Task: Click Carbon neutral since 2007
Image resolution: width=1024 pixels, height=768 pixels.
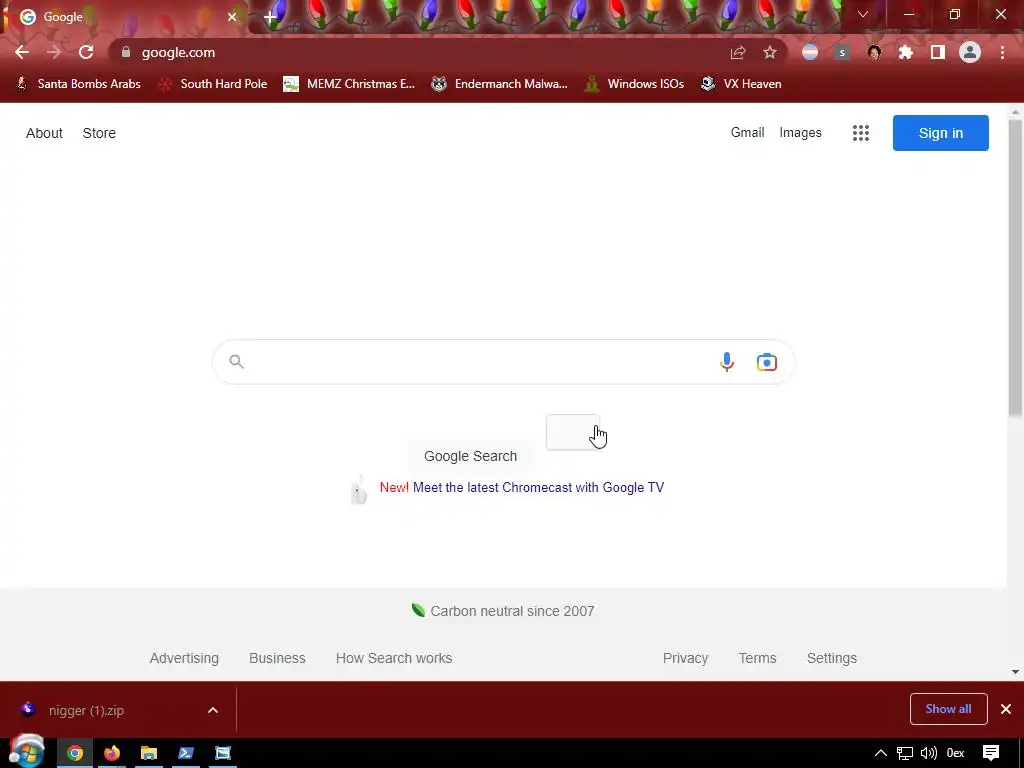Action: [512, 611]
